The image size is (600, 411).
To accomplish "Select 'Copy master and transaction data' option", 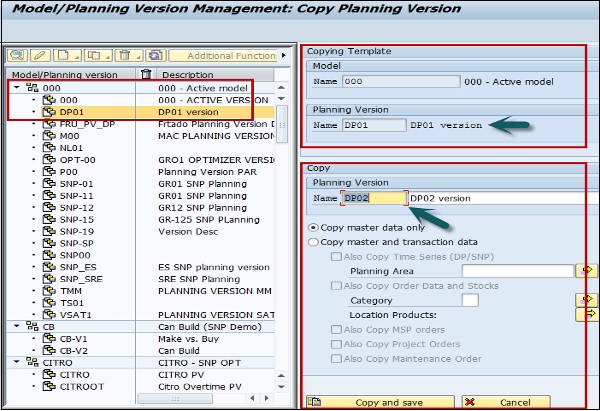I will tap(315, 242).
